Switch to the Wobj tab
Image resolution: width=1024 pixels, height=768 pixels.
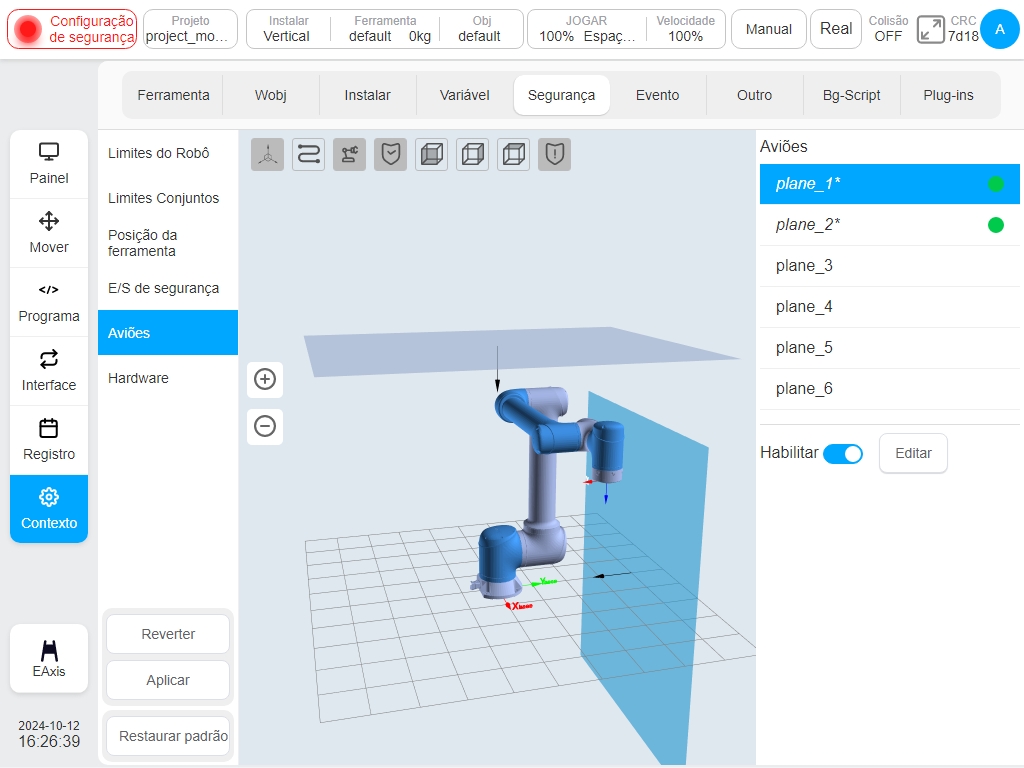tap(271, 95)
